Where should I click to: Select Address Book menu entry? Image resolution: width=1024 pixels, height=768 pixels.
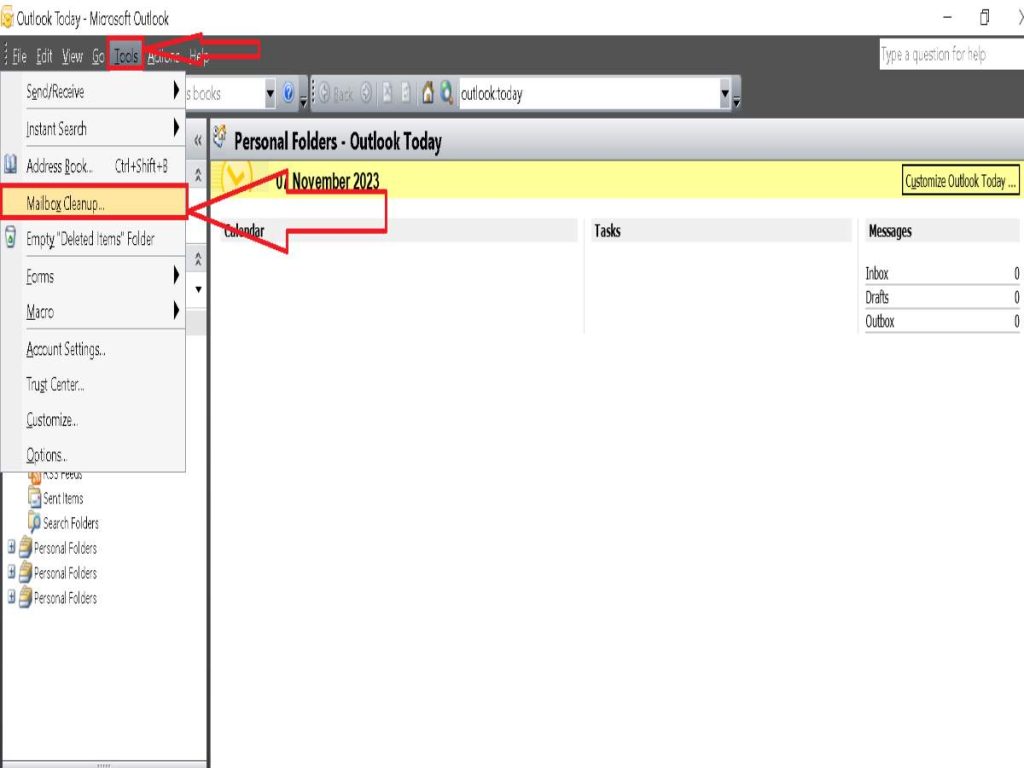pos(93,166)
